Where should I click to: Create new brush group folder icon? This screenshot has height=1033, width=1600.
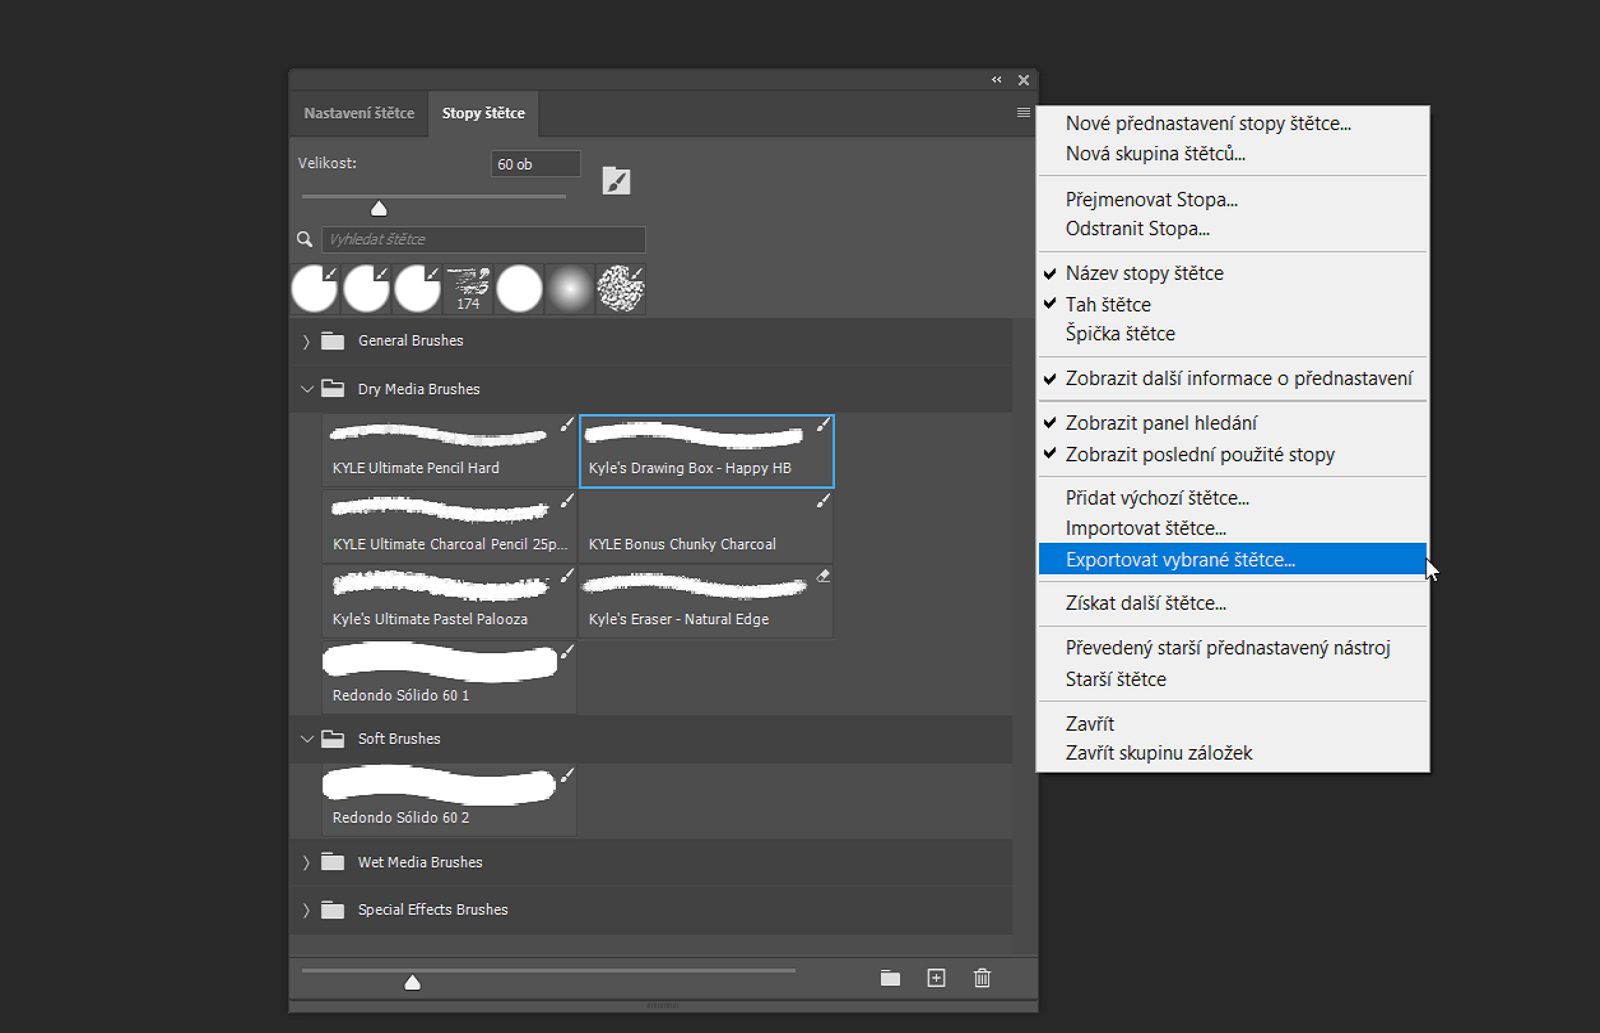pos(890,978)
